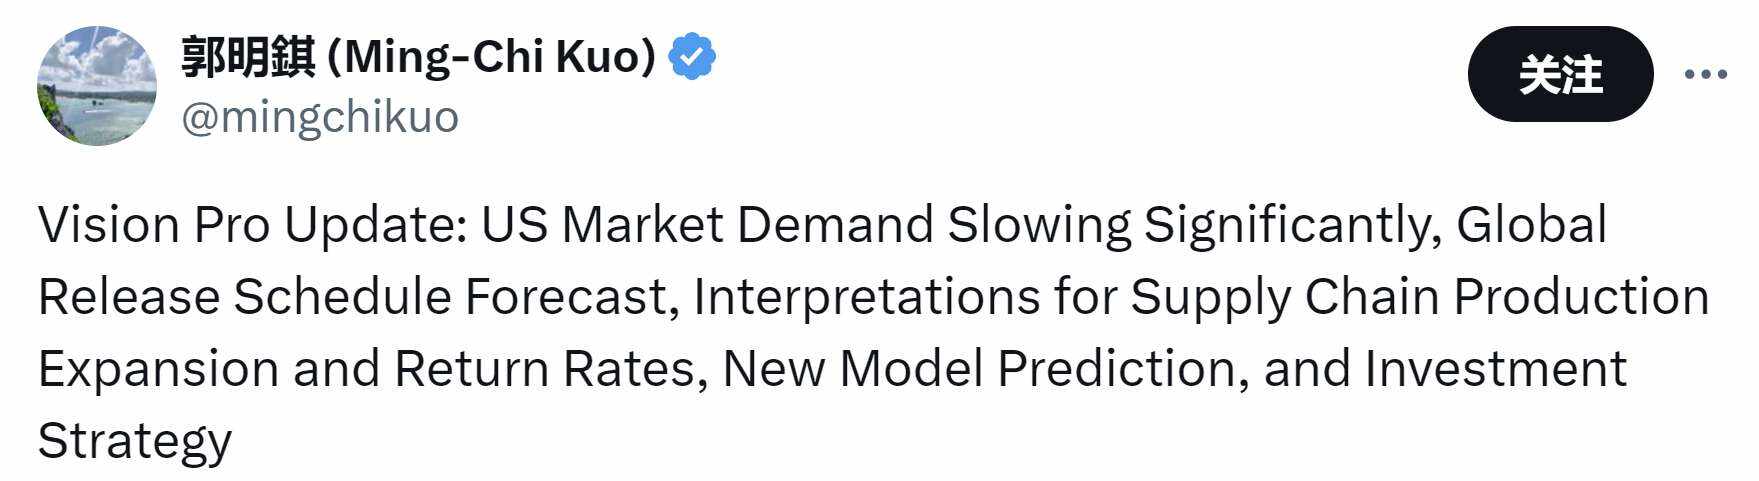Image resolution: width=1759 pixels, height=481 pixels.
Task: Click the Chinese characters 郭明錤 in name
Action: click(x=248, y=57)
